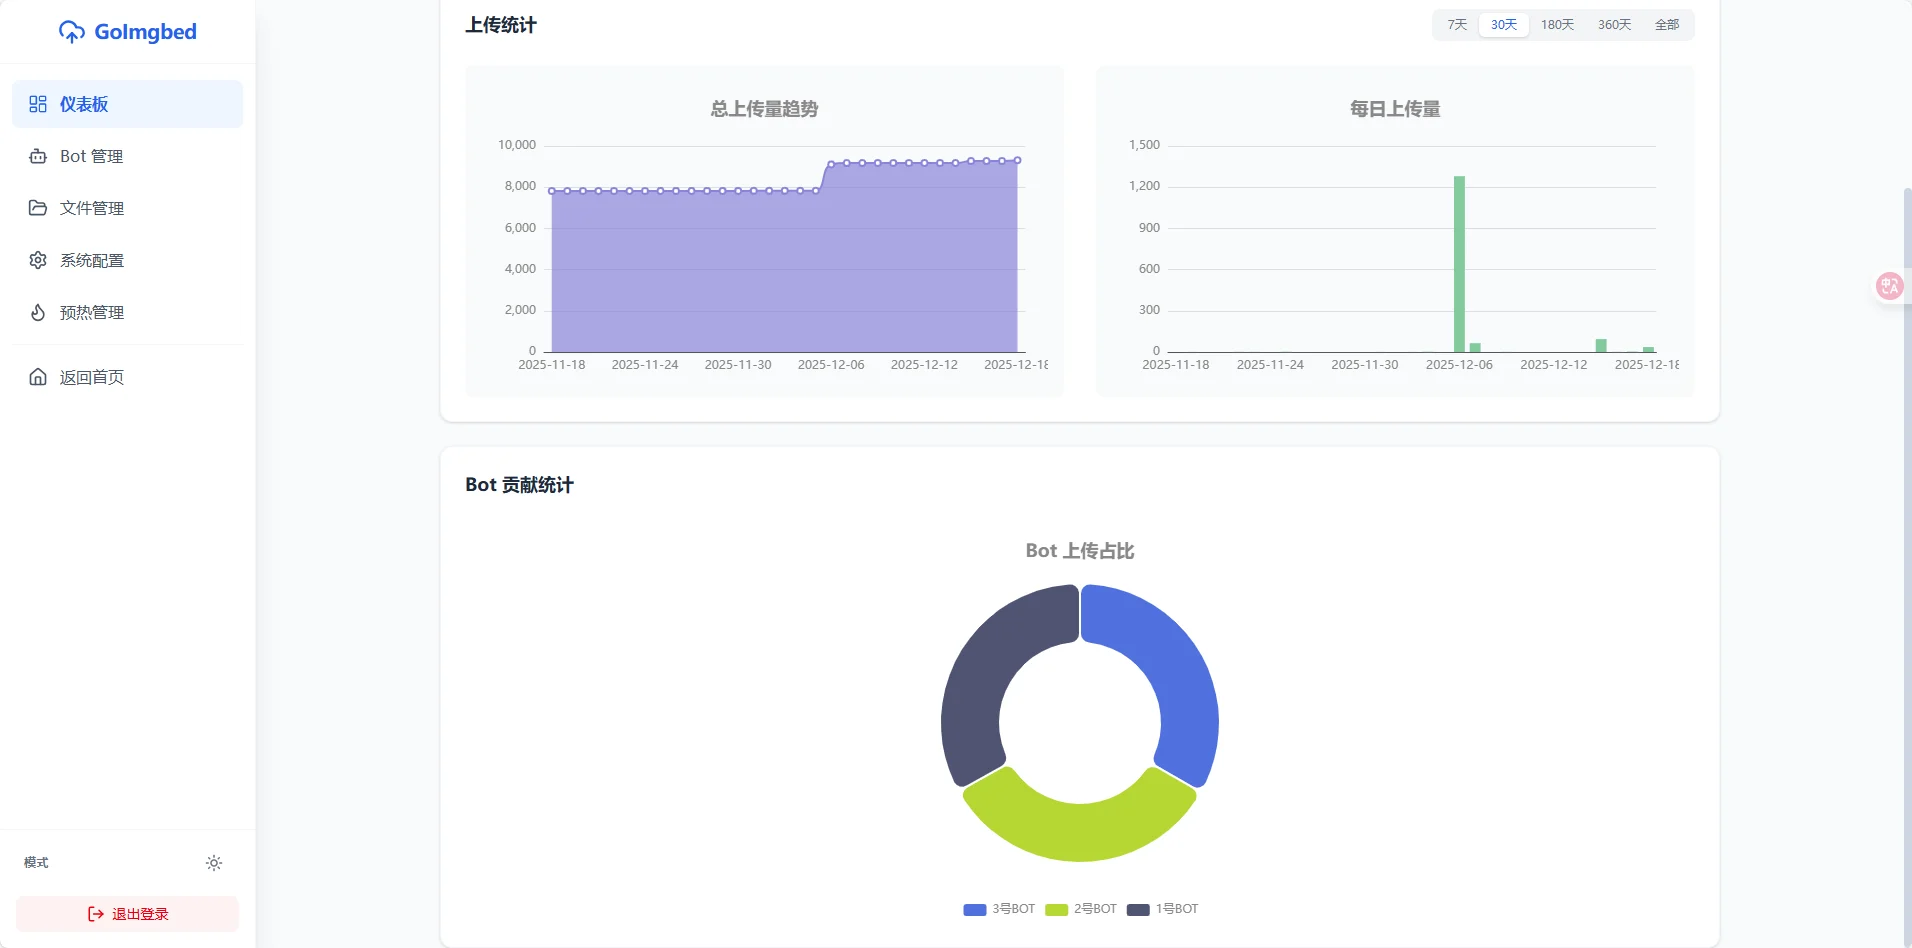Screen dimensions: 1912x948
Task: Click the 文件管理 folder icon
Action: [38, 208]
